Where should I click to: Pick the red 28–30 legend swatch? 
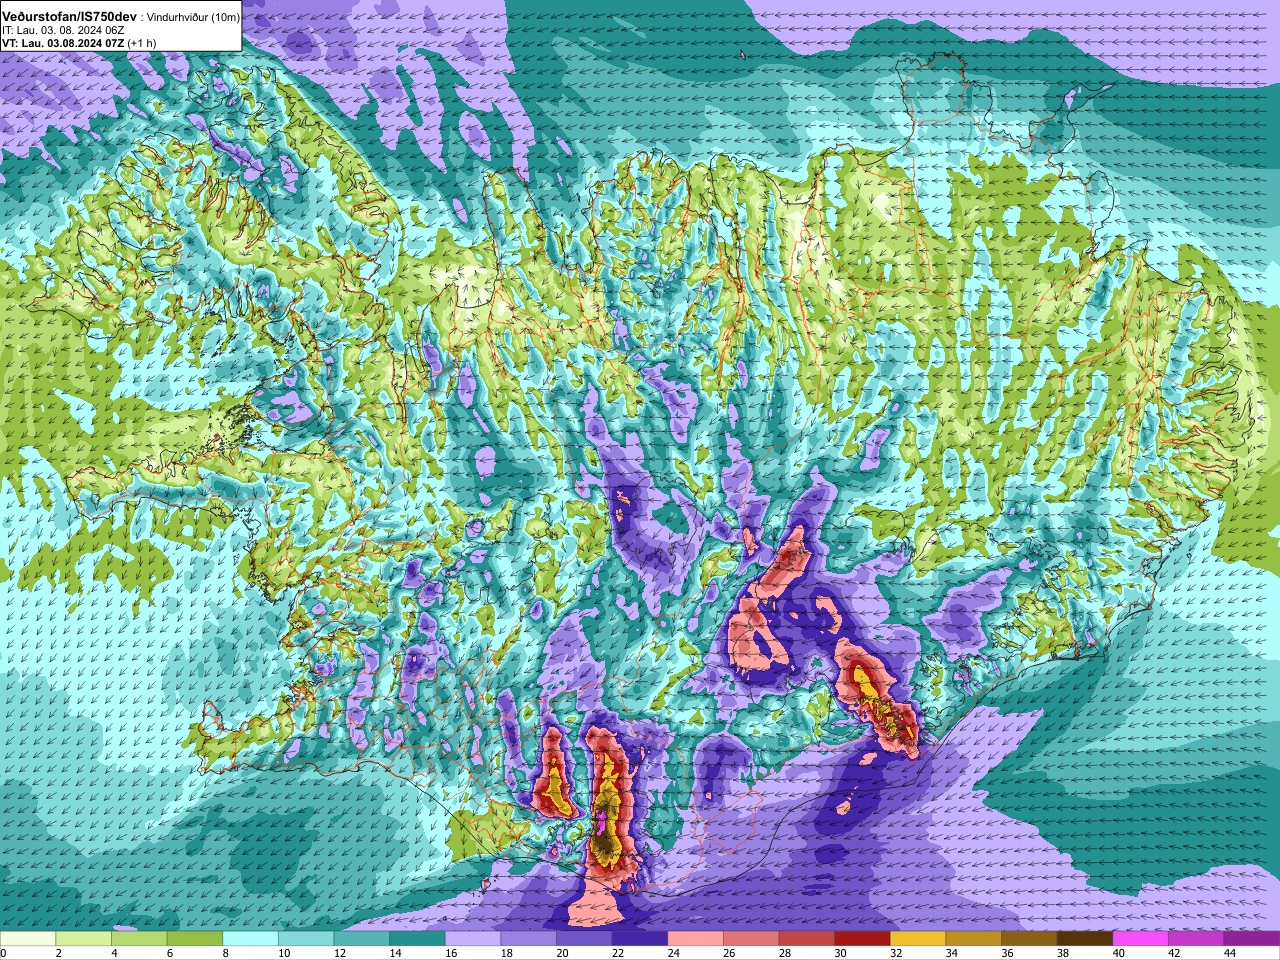click(807, 939)
